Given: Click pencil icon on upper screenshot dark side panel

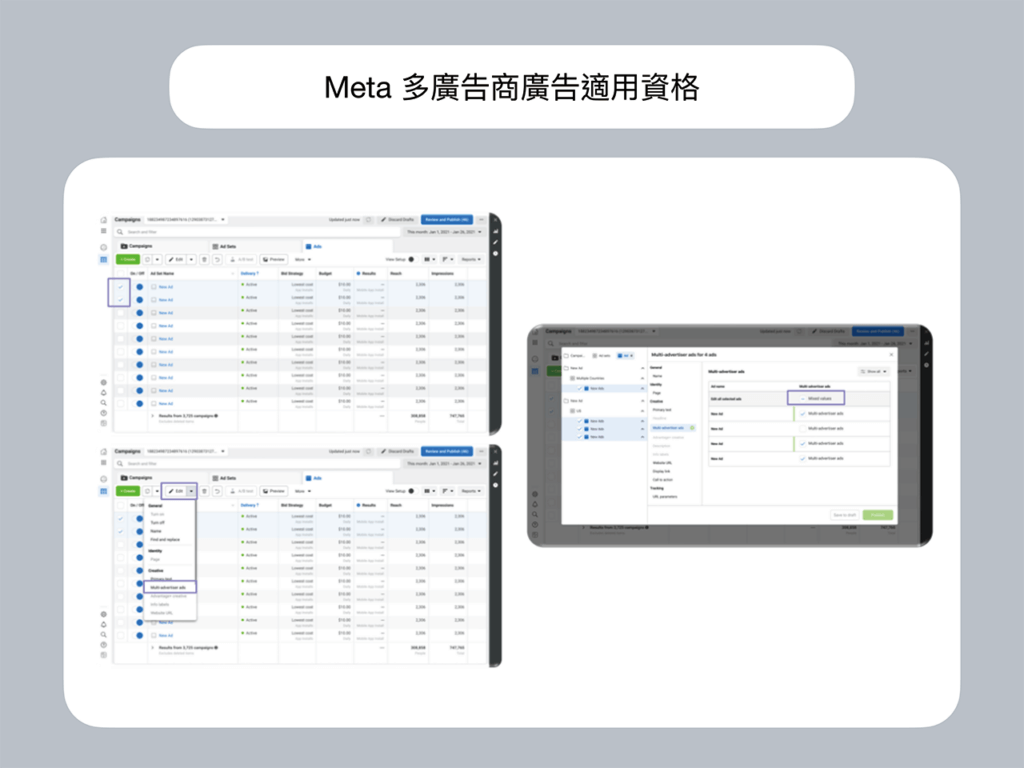Looking at the screenshot, I should [x=496, y=242].
